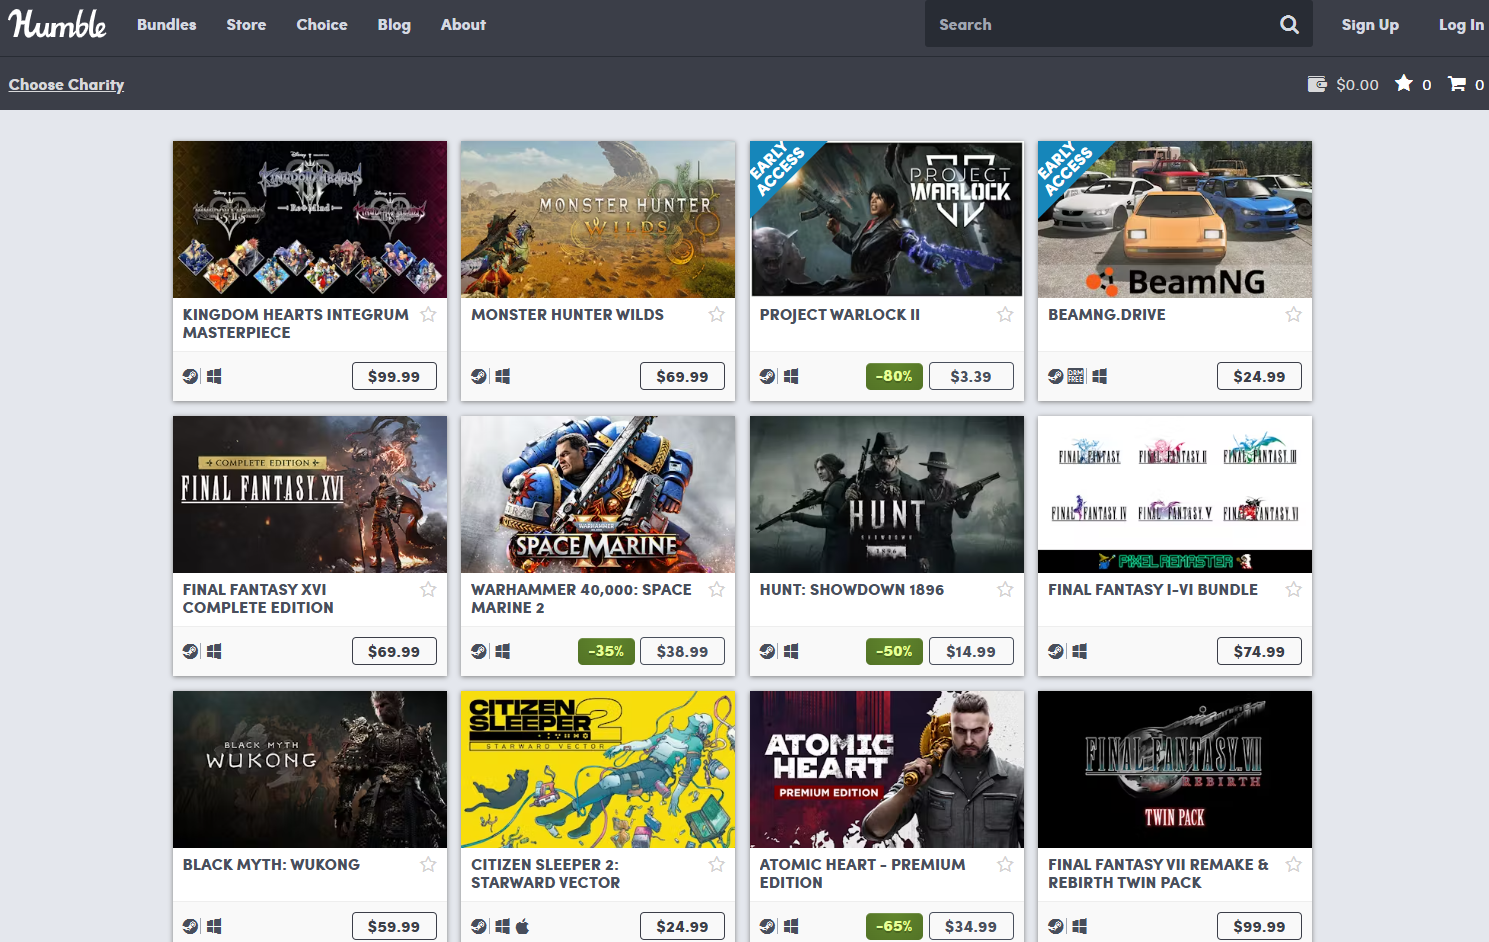The height and width of the screenshot is (942, 1489).
Task: Click Windows icon on Project Warlock II
Action: (791, 376)
